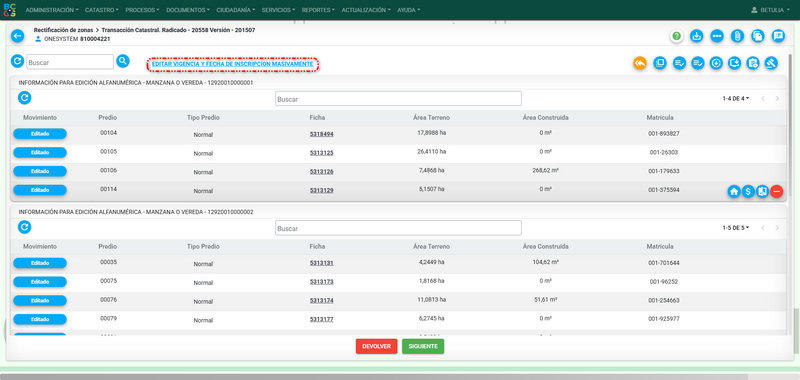This screenshot has width=800, height=380.
Task: Refresh the manzana 12920010000002 table
Action: click(24, 227)
